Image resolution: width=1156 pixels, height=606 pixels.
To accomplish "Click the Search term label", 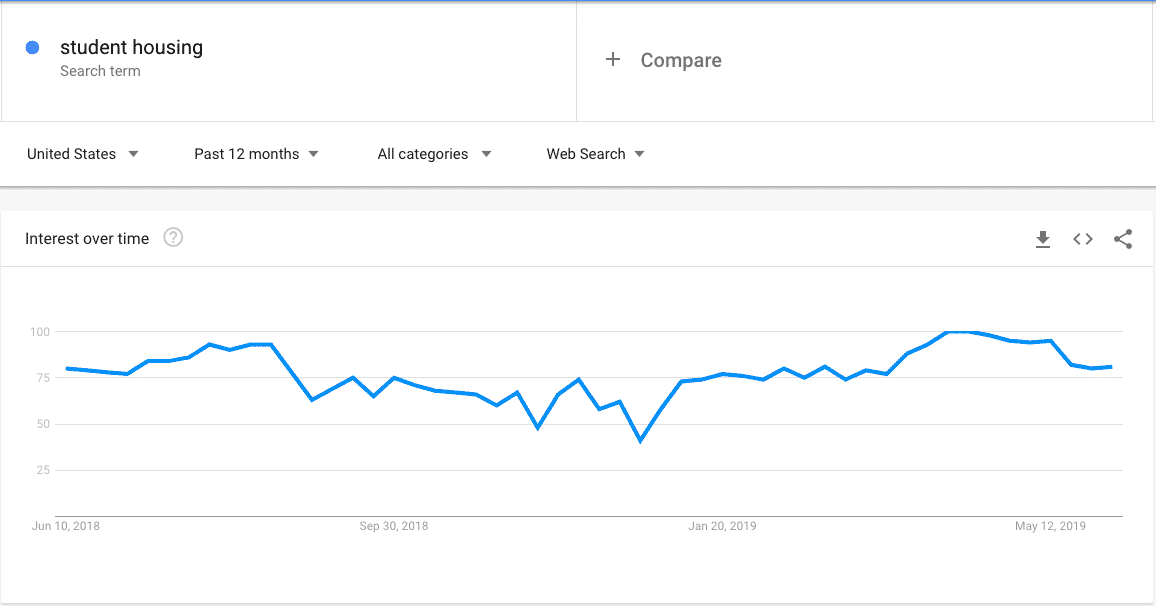I will click(x=100, y=72).
